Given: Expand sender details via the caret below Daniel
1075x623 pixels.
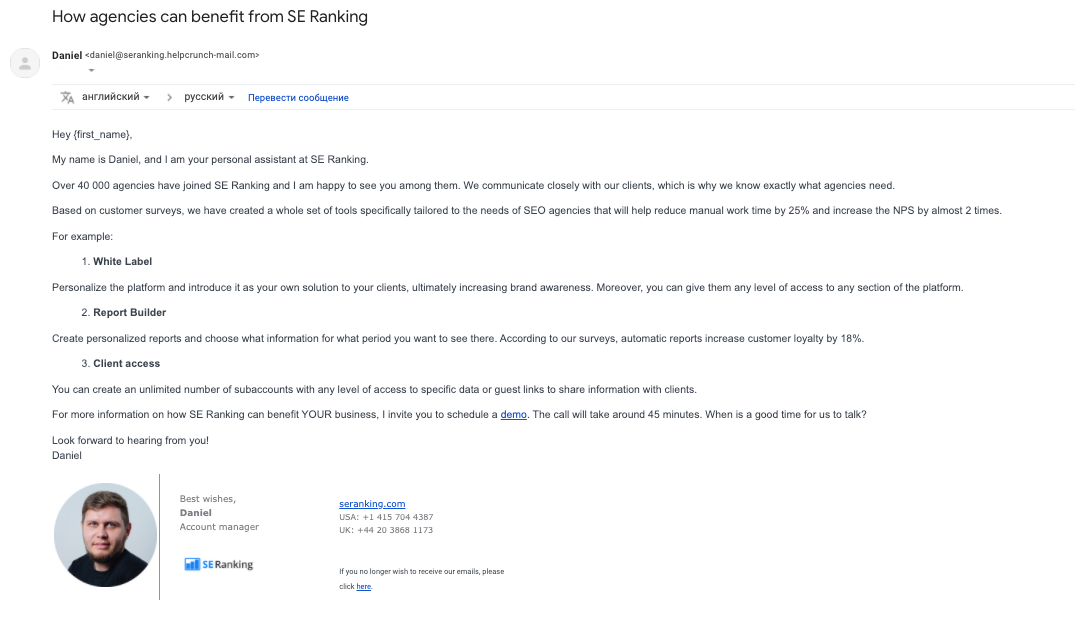Looking at the screenshot, I should pyautogui.click(x=89, y=71).
